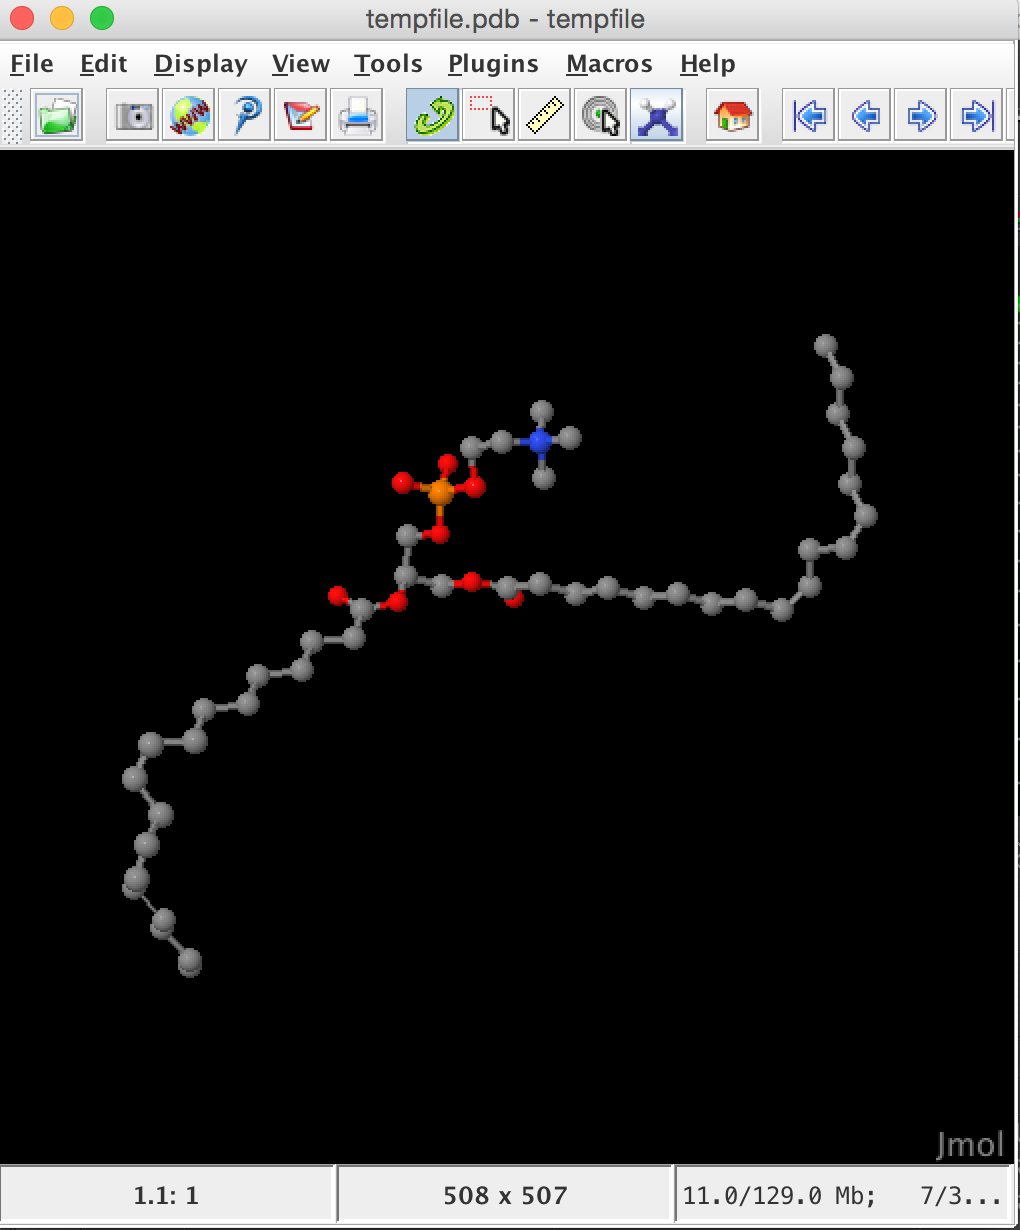
Task: Click the memory usage status field
Action: coord(845,1193)
